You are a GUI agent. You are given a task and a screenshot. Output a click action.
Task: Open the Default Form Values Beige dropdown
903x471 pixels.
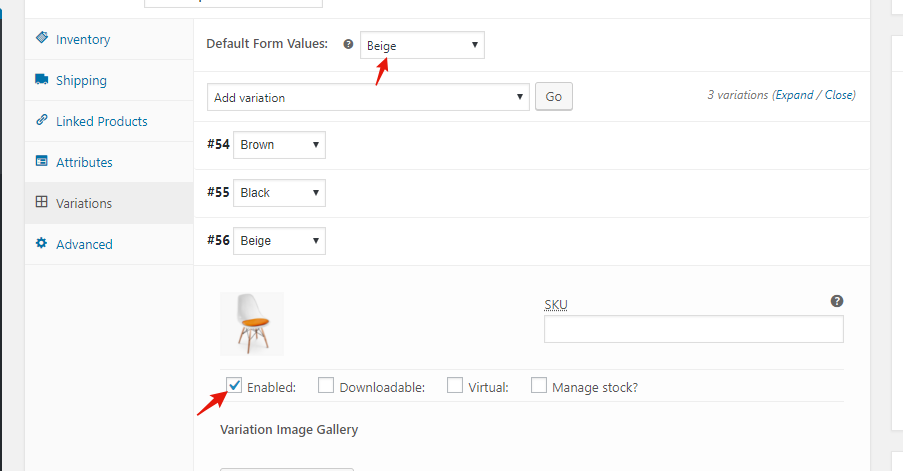422,45
